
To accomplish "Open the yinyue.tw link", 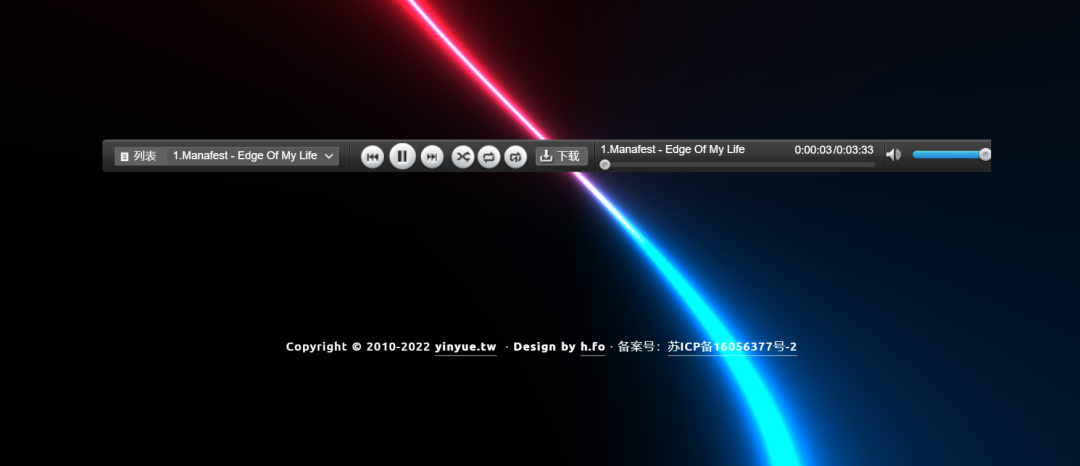I will pos(465,347).
